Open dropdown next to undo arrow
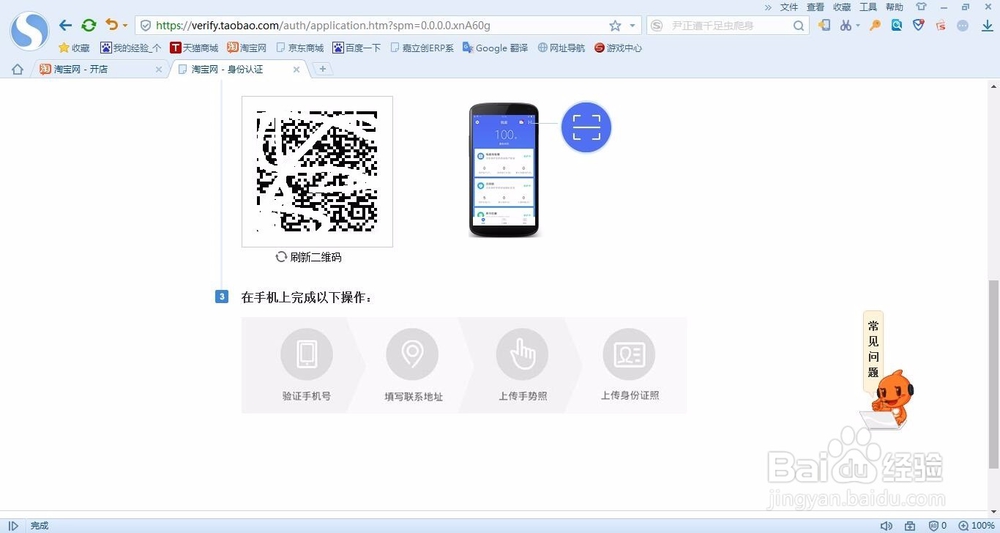 (125, 26)
